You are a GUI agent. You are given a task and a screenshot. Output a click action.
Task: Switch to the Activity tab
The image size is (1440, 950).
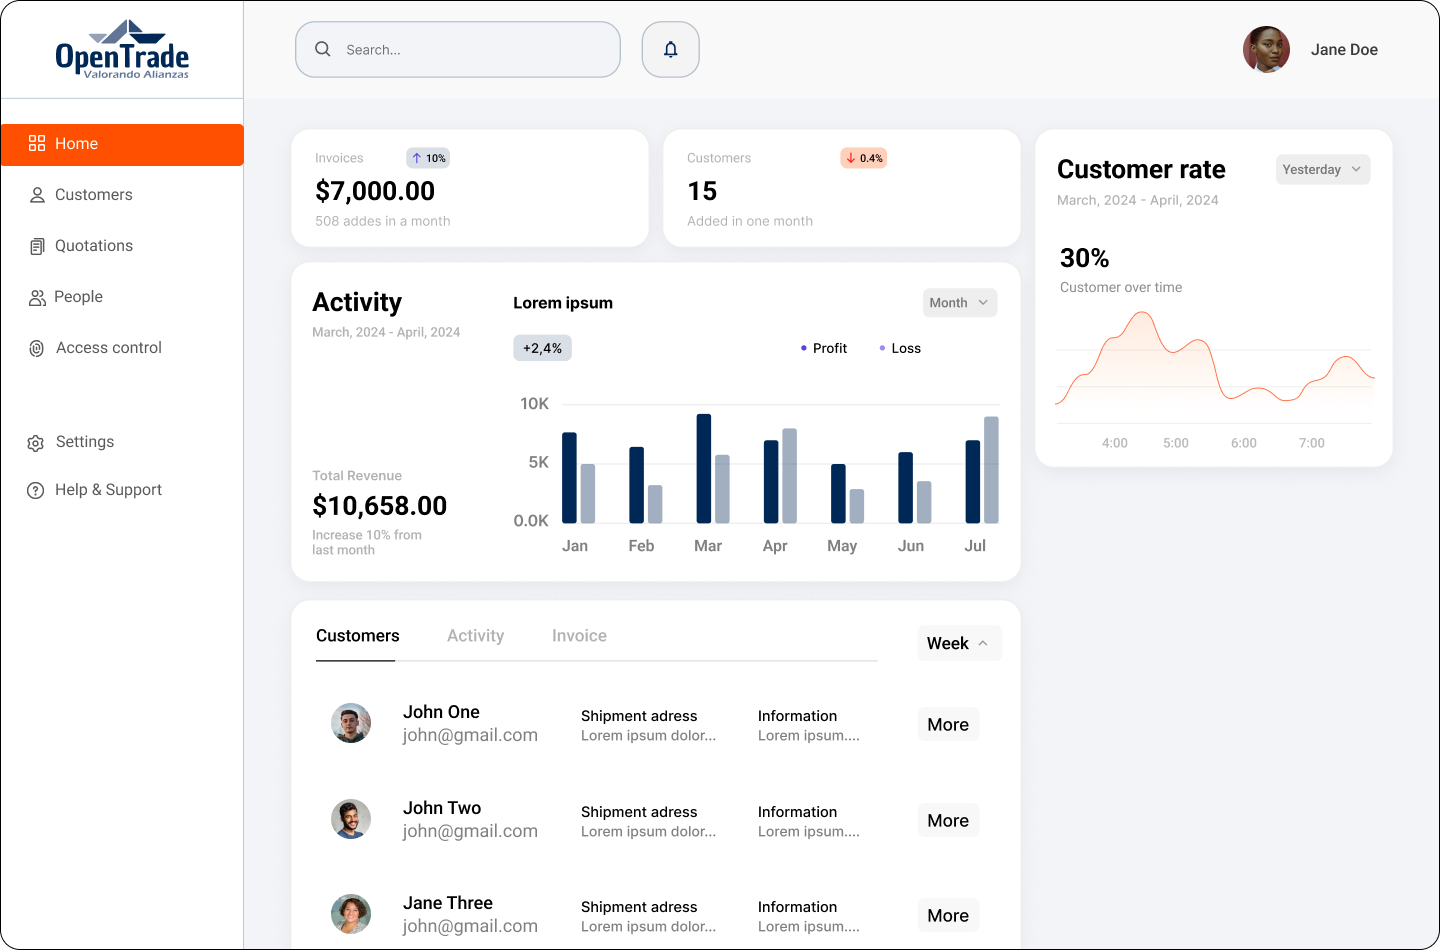coord(475,636)
